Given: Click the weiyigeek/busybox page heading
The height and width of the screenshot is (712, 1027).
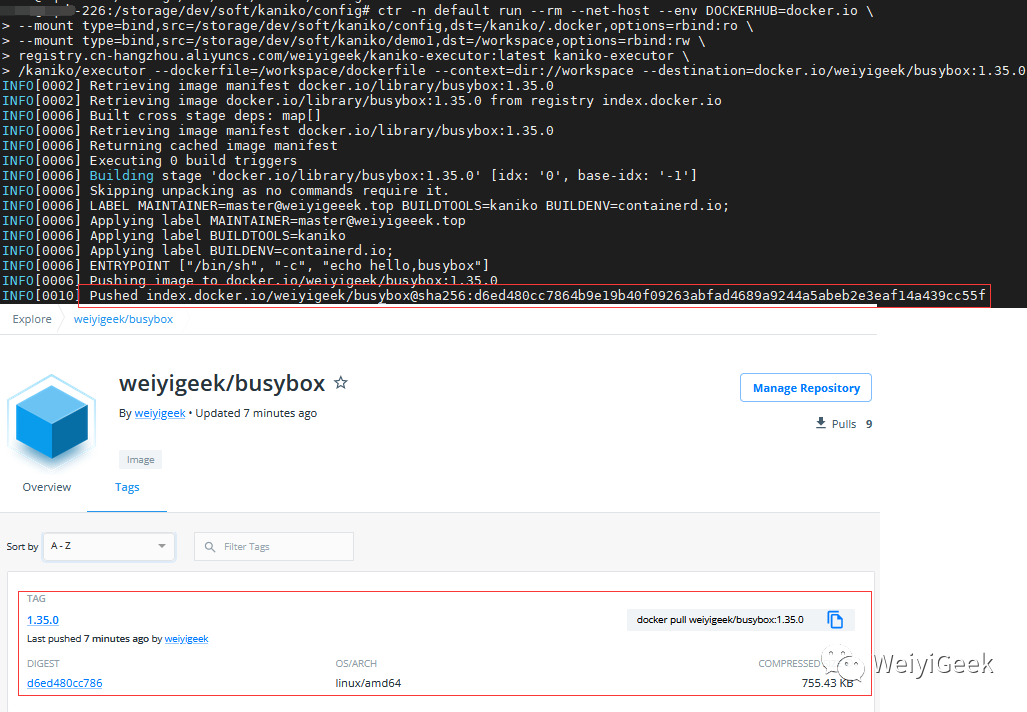Looking at the screenshot, I should click(222, 383).
